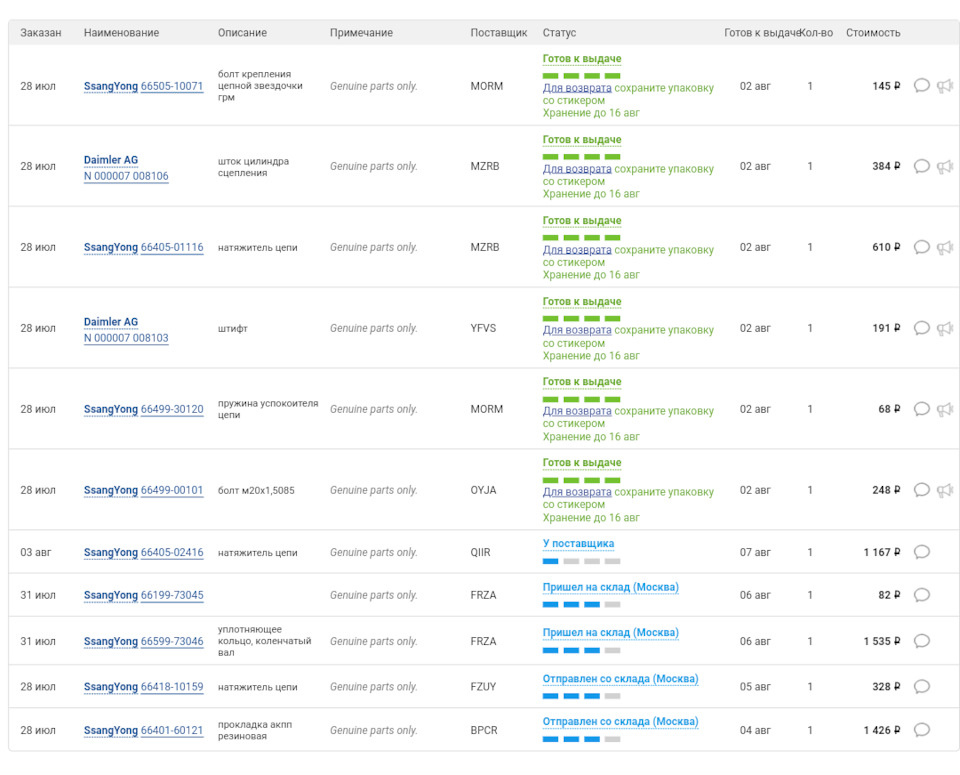
Task: Click megaphone icon for part 66405-01116
Action: tap(945, 247)
